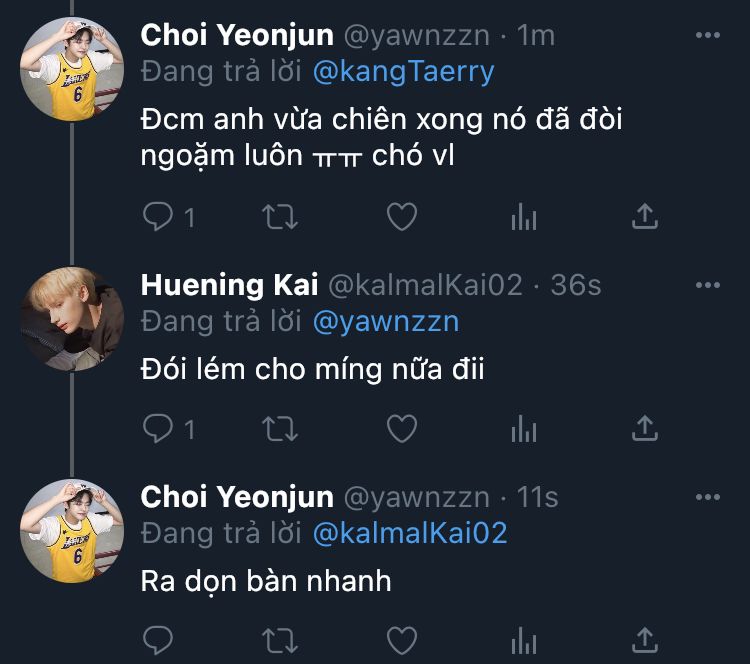Open the @kangTaerry mention link

point(404,72)
